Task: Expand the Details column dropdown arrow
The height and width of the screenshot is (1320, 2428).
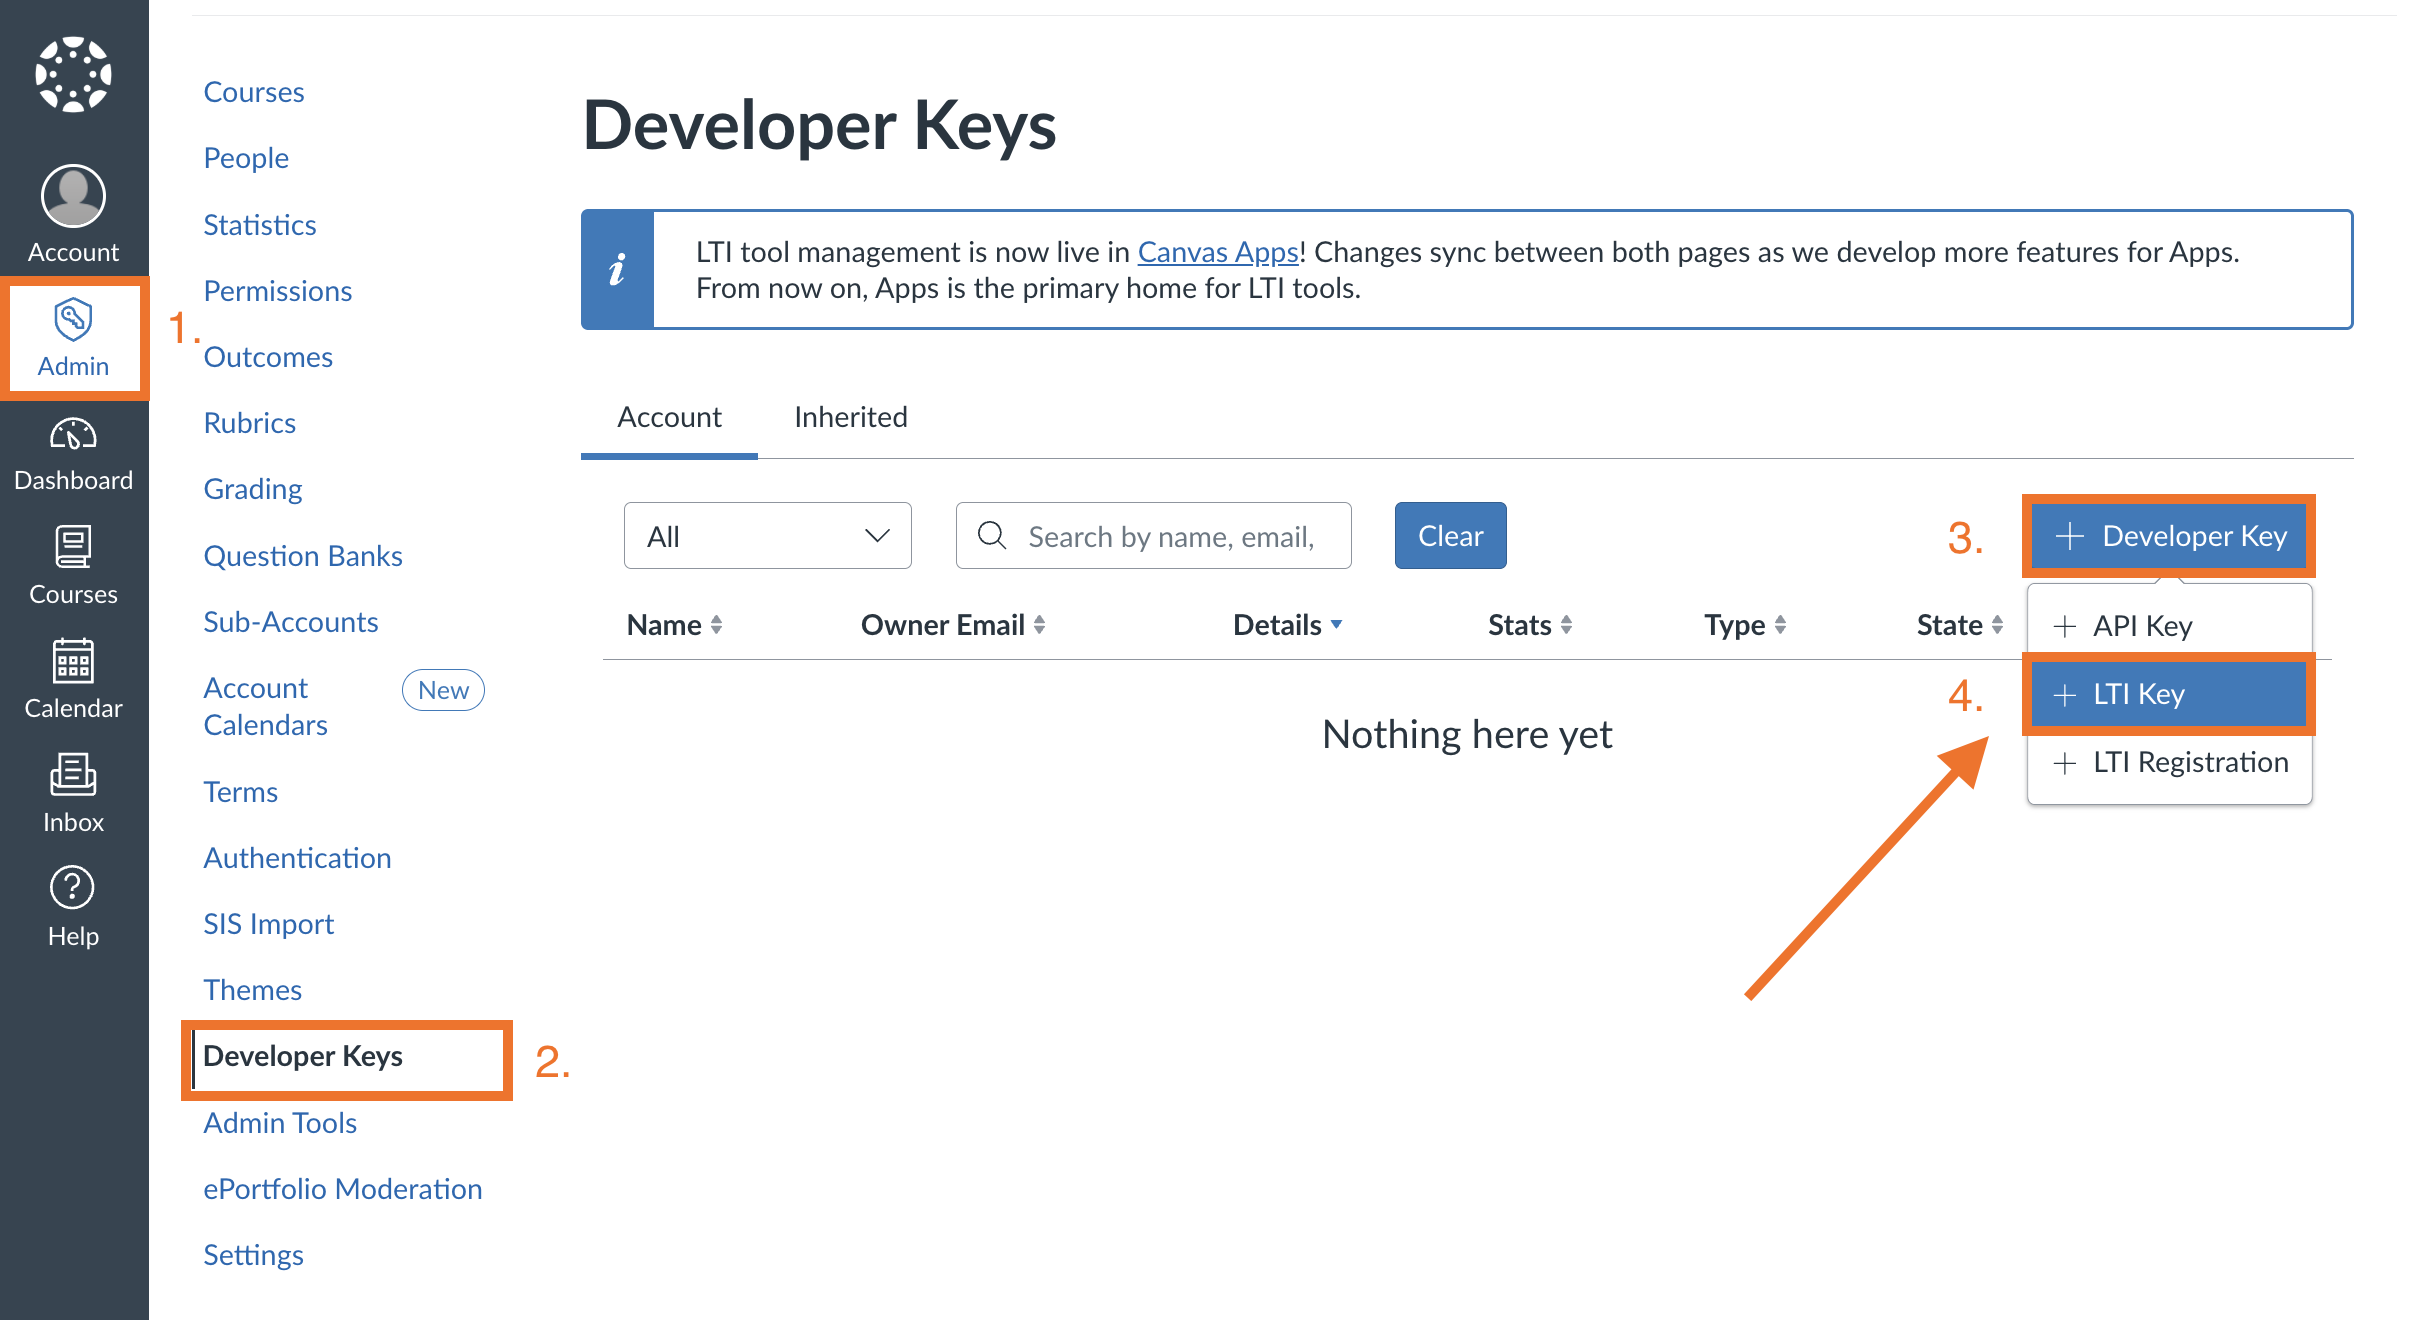Action: (1336, 625)
